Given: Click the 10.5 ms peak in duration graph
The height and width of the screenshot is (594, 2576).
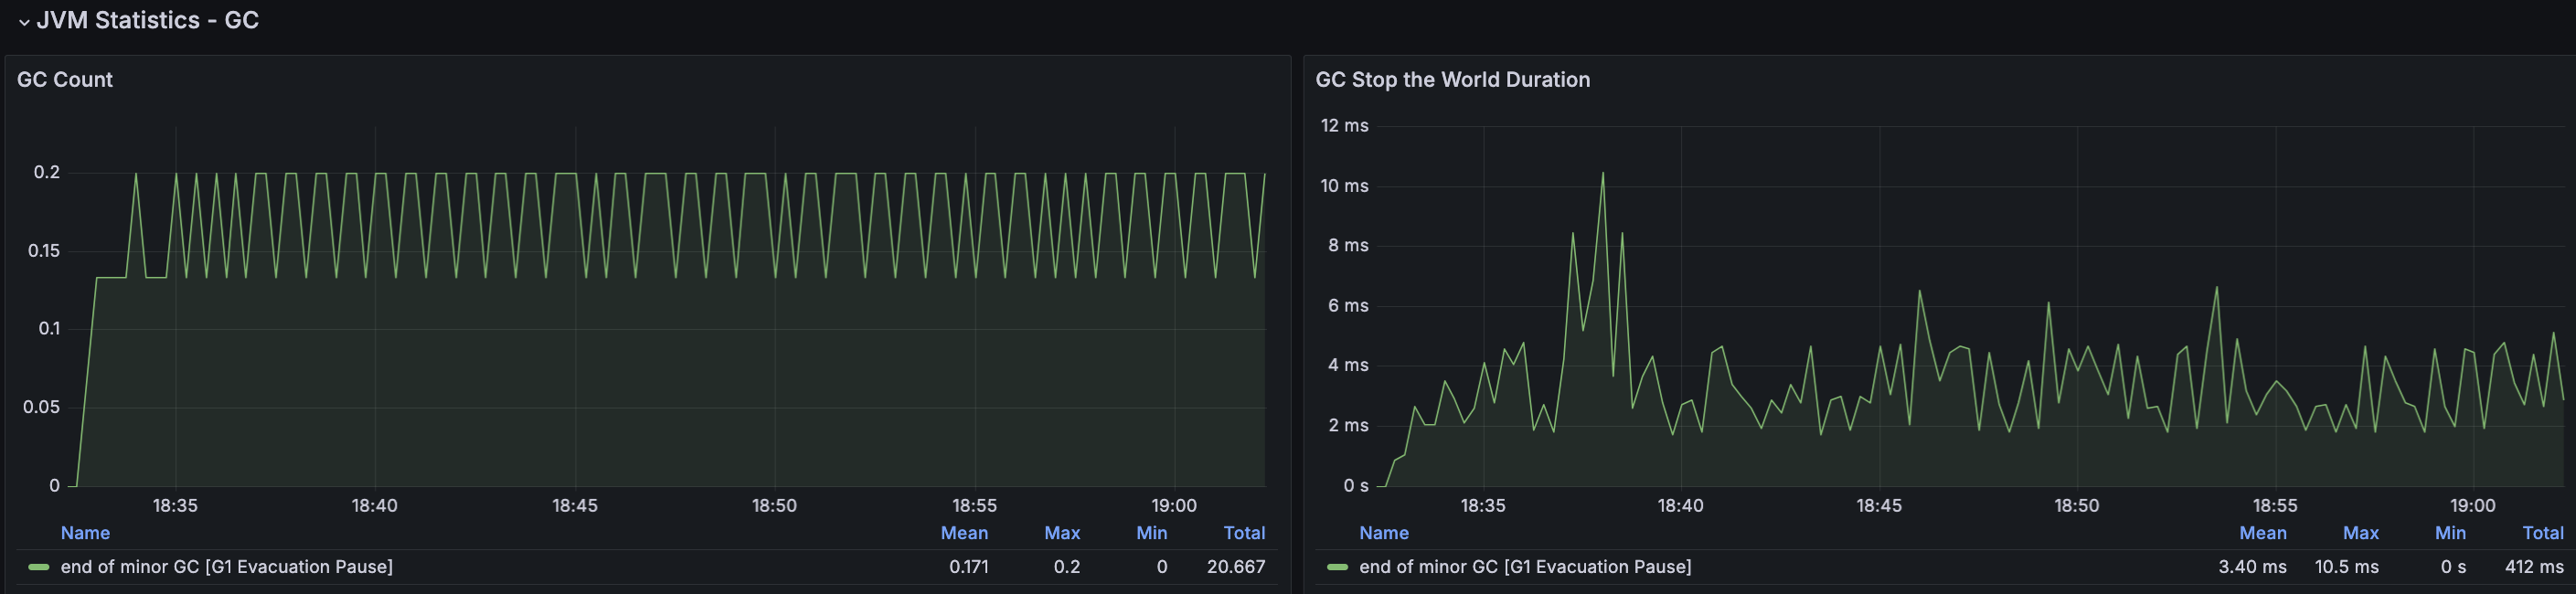Looking at the screenshot, I should coord(1602,174).
